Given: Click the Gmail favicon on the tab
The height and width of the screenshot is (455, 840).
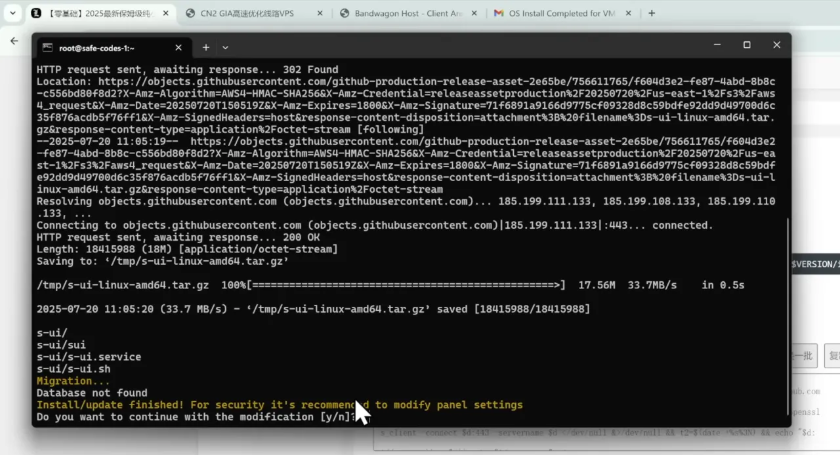Looking at the screenshot, I should click(499, 13).
